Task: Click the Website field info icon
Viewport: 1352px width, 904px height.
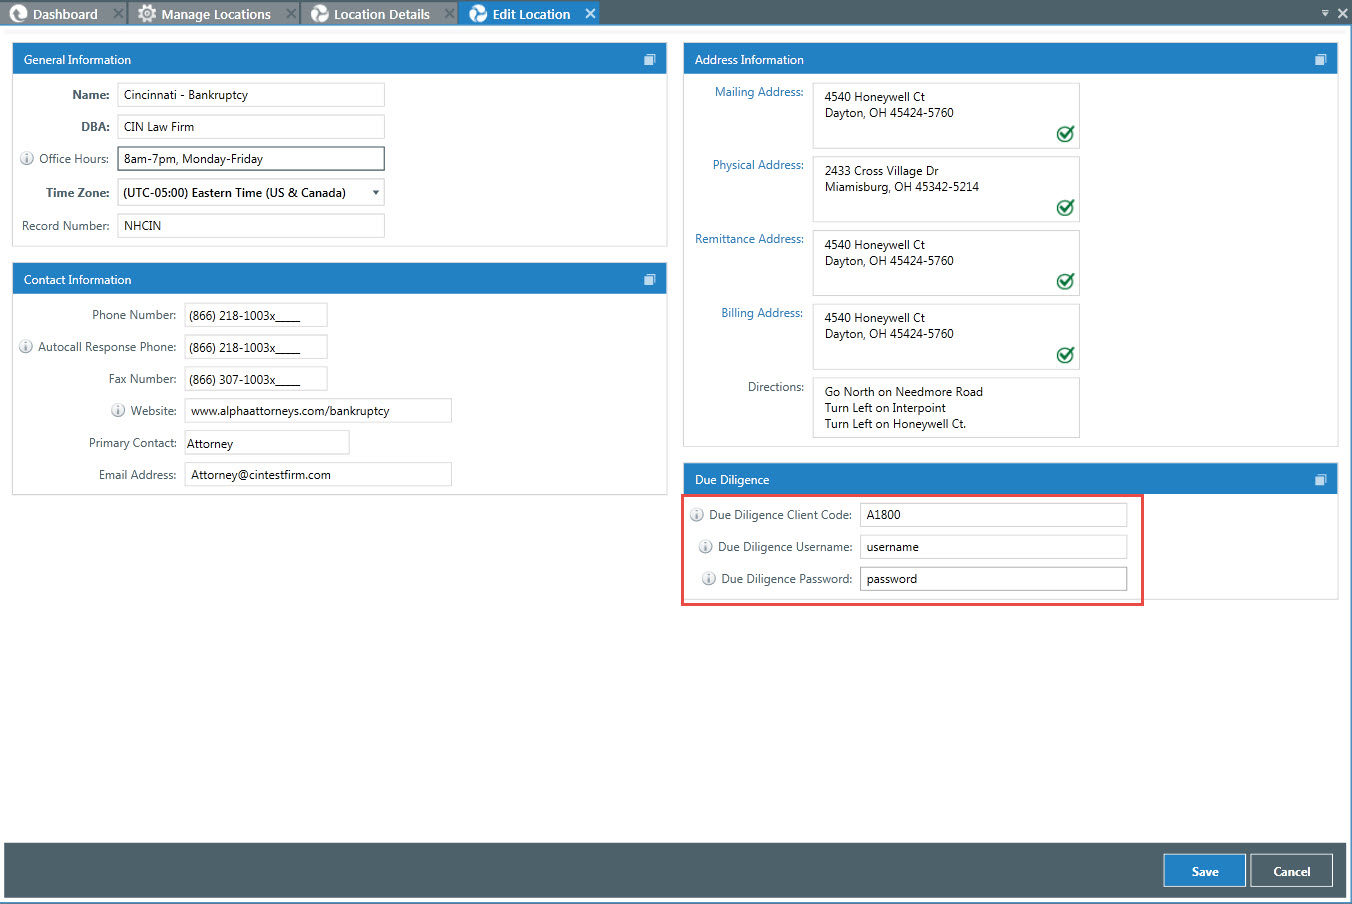Action: coord(118,411)
